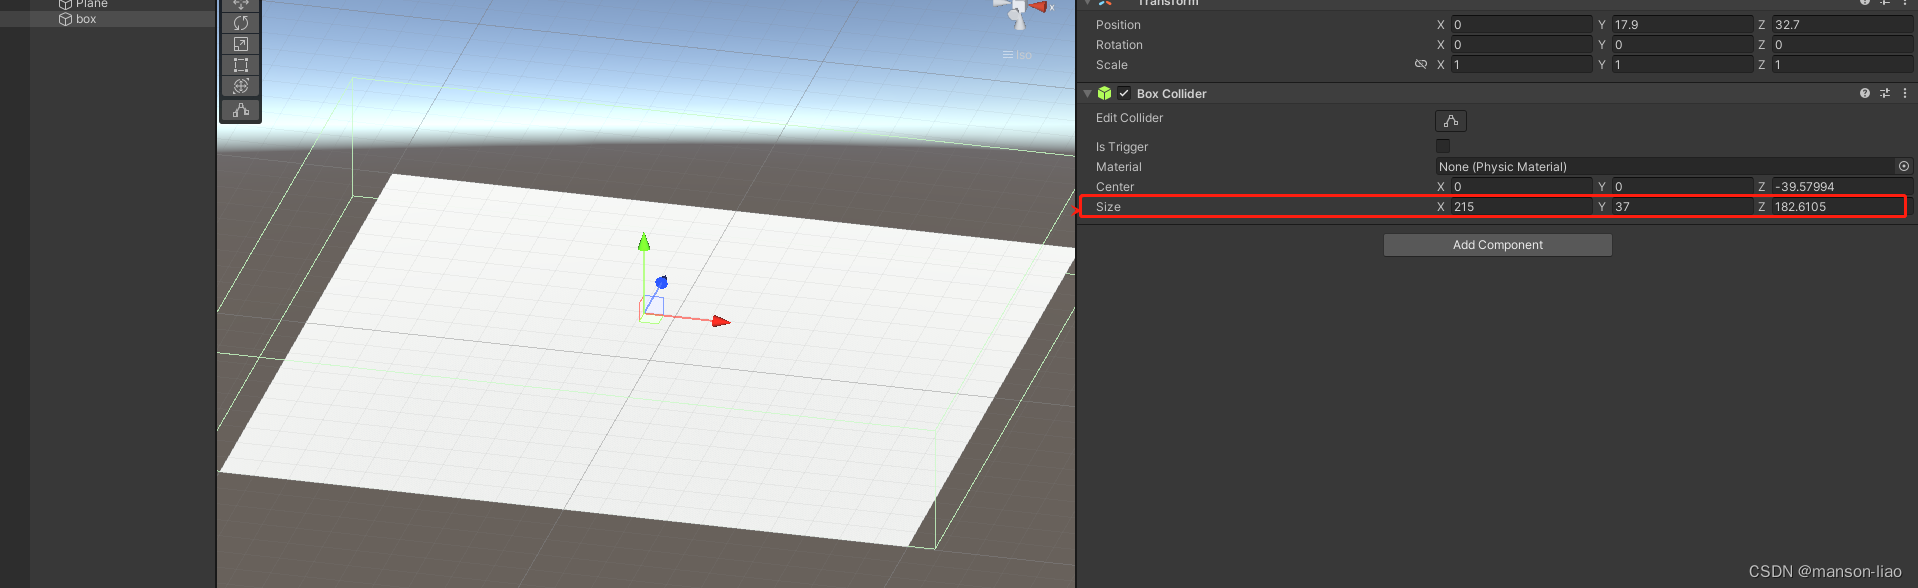Open Box Collider more options menu
Screen dimensions: 1918x588
pyautogui.click(x=1905, y=93)
